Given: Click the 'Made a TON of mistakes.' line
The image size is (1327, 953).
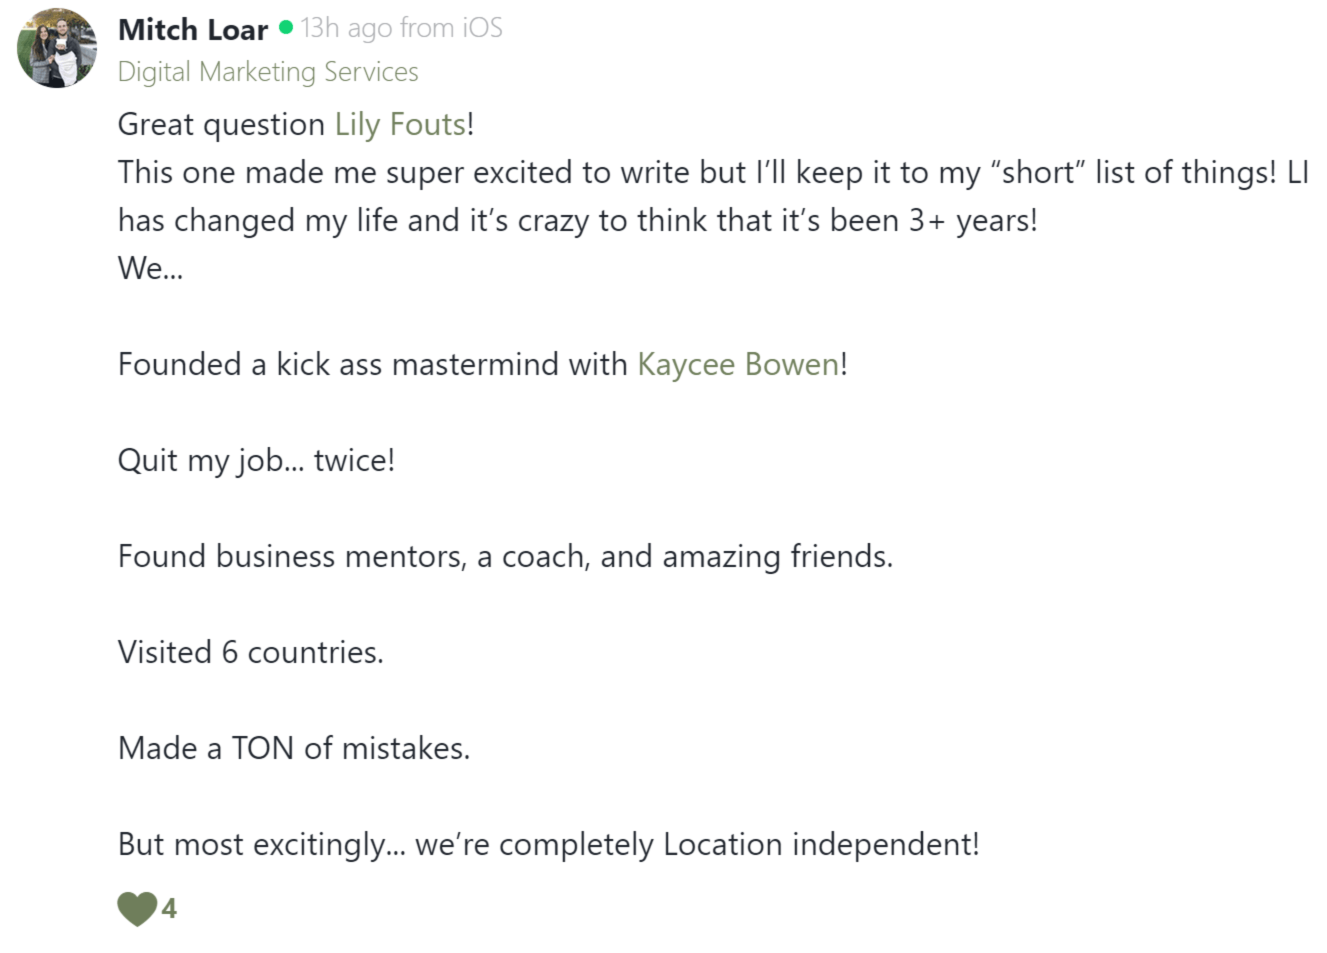Looking at the screenshot, I should [294, 748].
